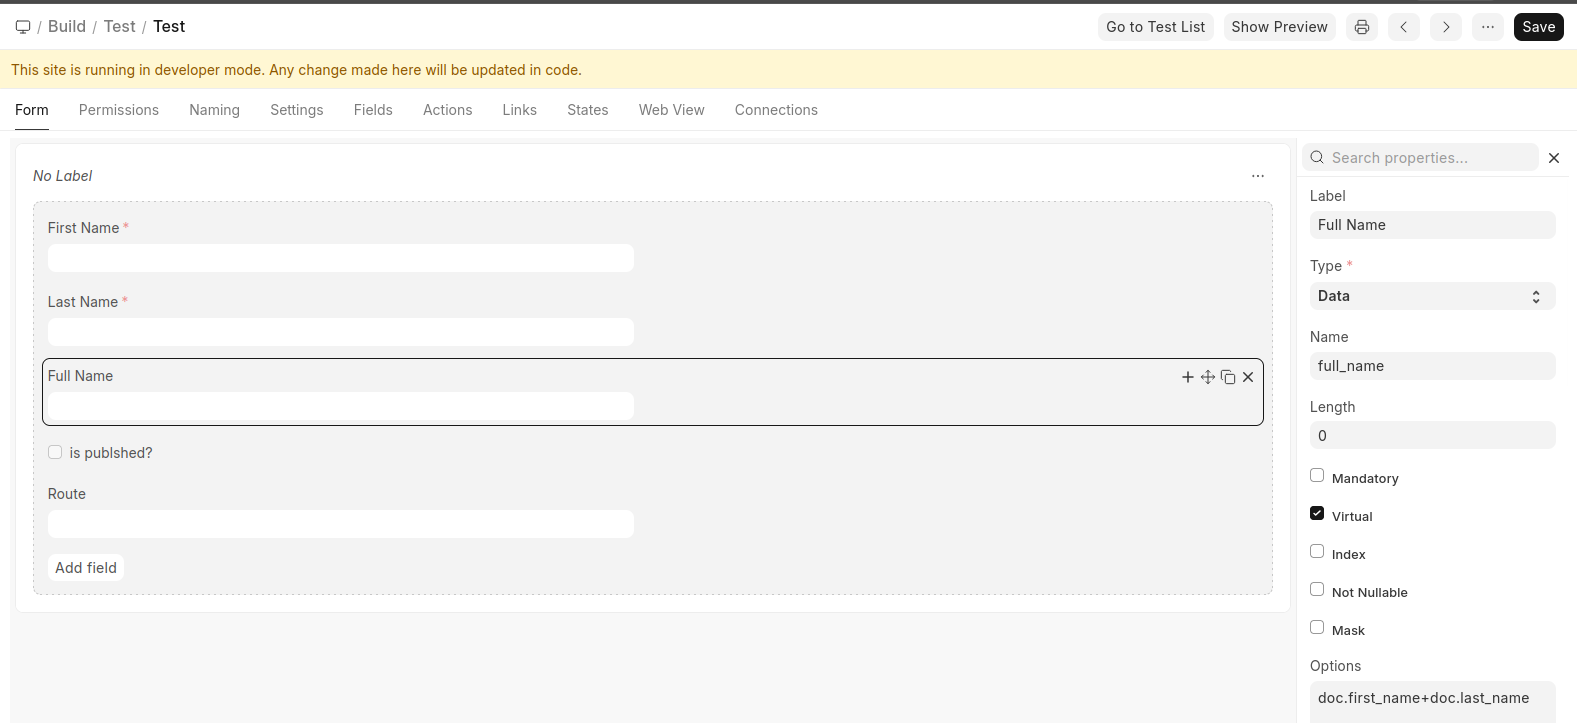Viewport: 1577px width, 723px height.
Task: Click the plus icon on Full Name field
Action: 1187,377
